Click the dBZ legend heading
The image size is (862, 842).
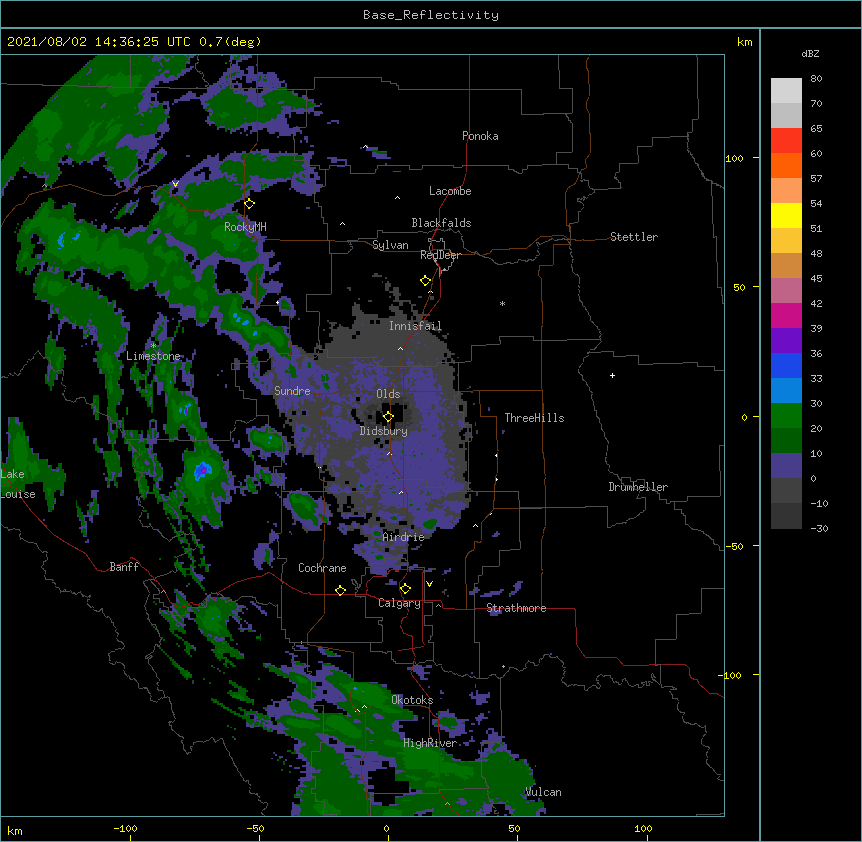click(x=810, y=53)
